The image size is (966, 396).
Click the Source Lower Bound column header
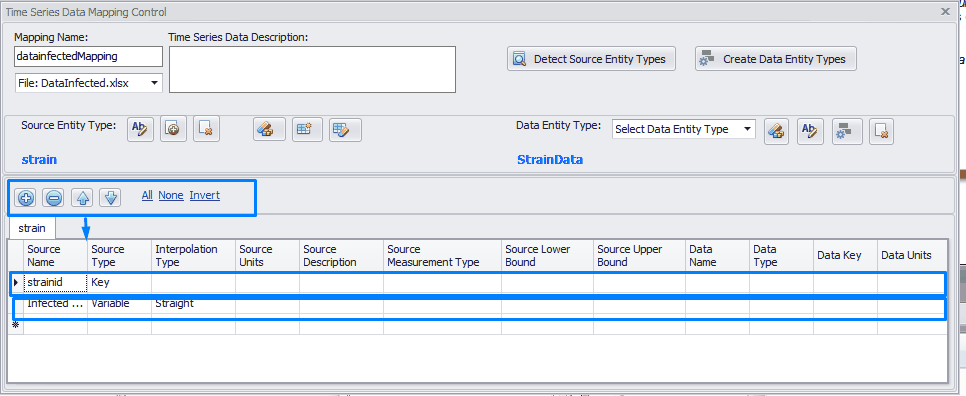click(547, 256)
